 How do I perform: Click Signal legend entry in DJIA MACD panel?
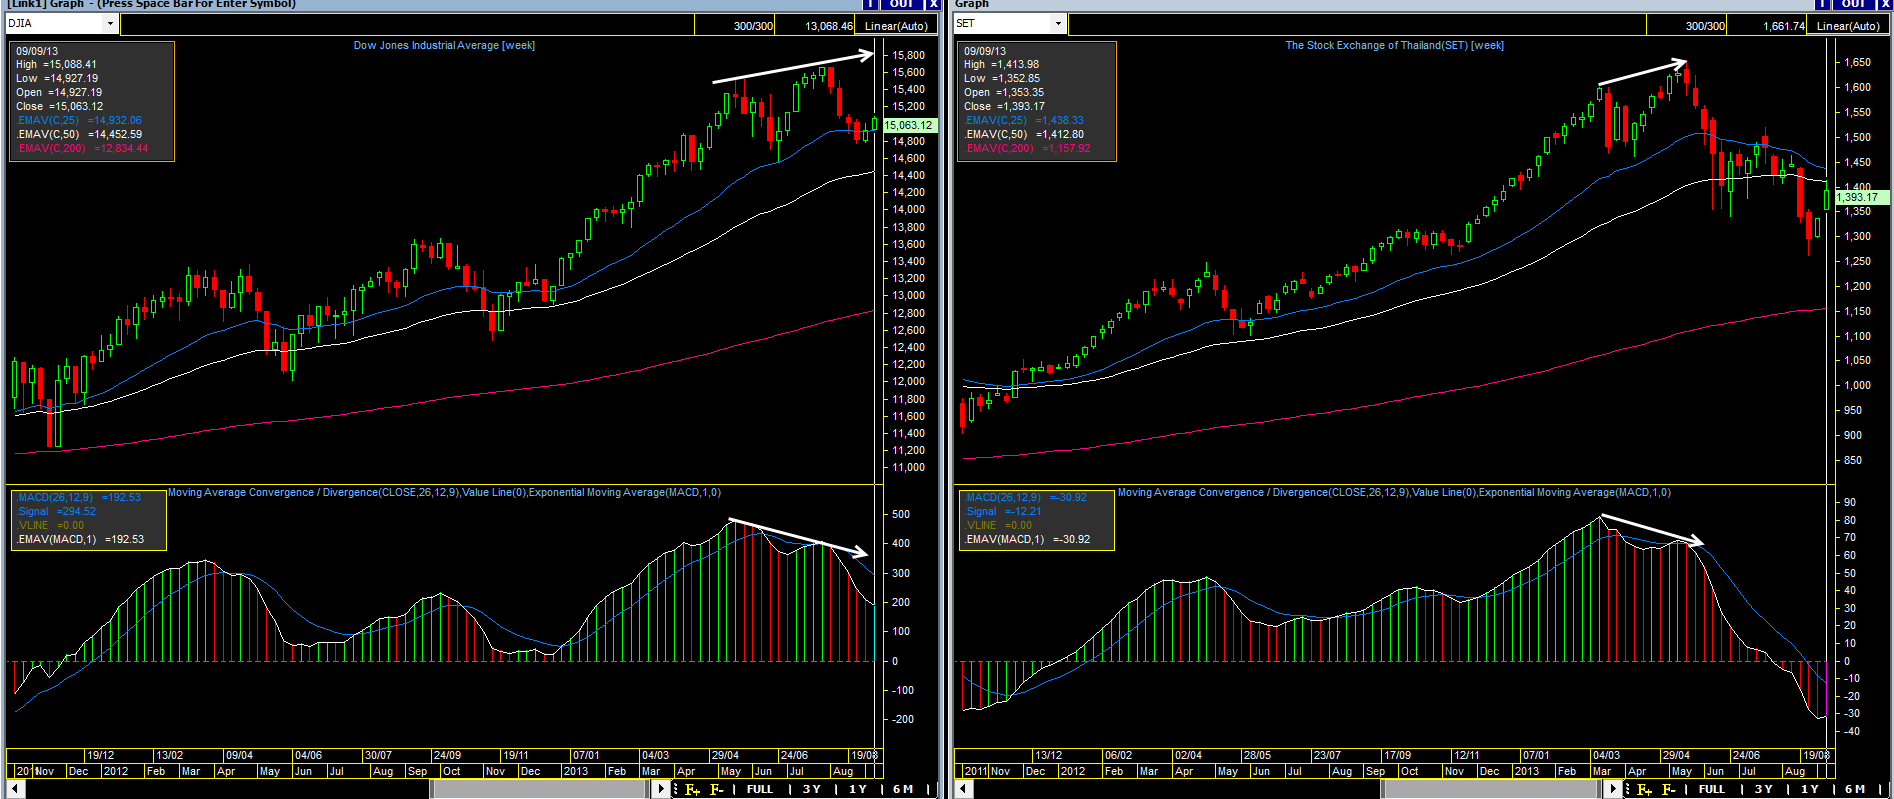tap(56, 511)
